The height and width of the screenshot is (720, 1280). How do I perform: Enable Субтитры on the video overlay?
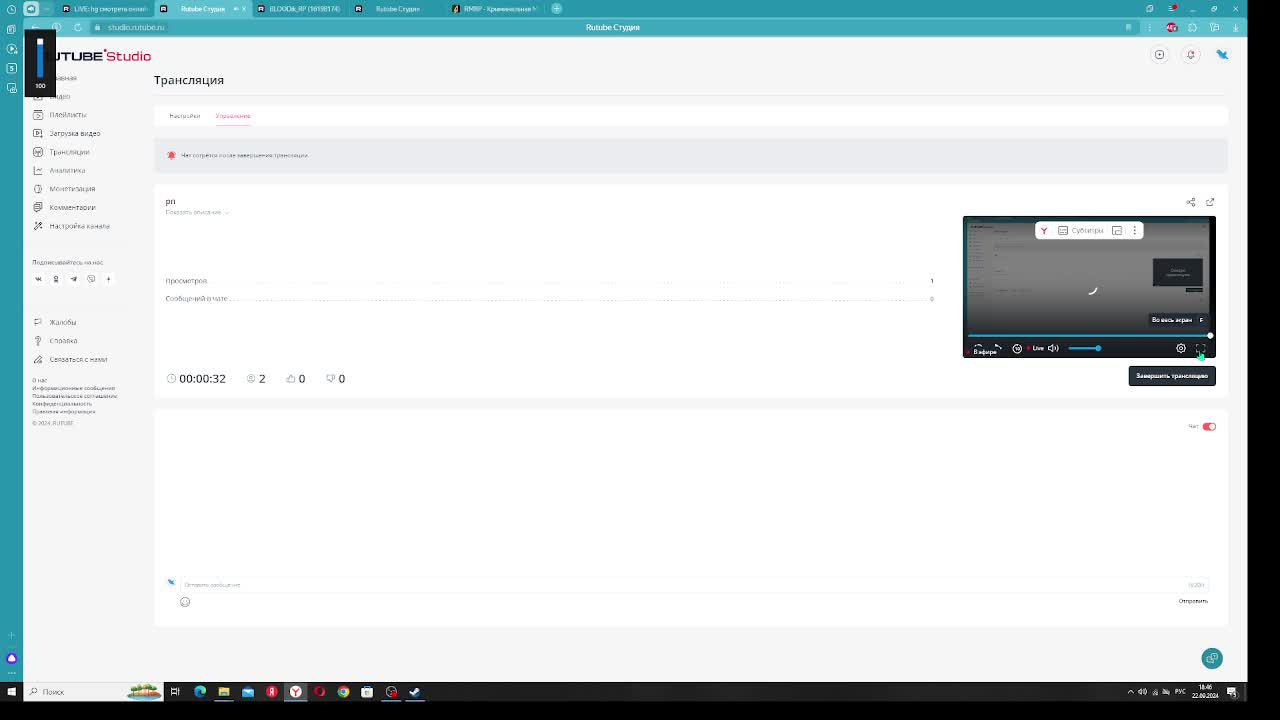pos(1081,231)
